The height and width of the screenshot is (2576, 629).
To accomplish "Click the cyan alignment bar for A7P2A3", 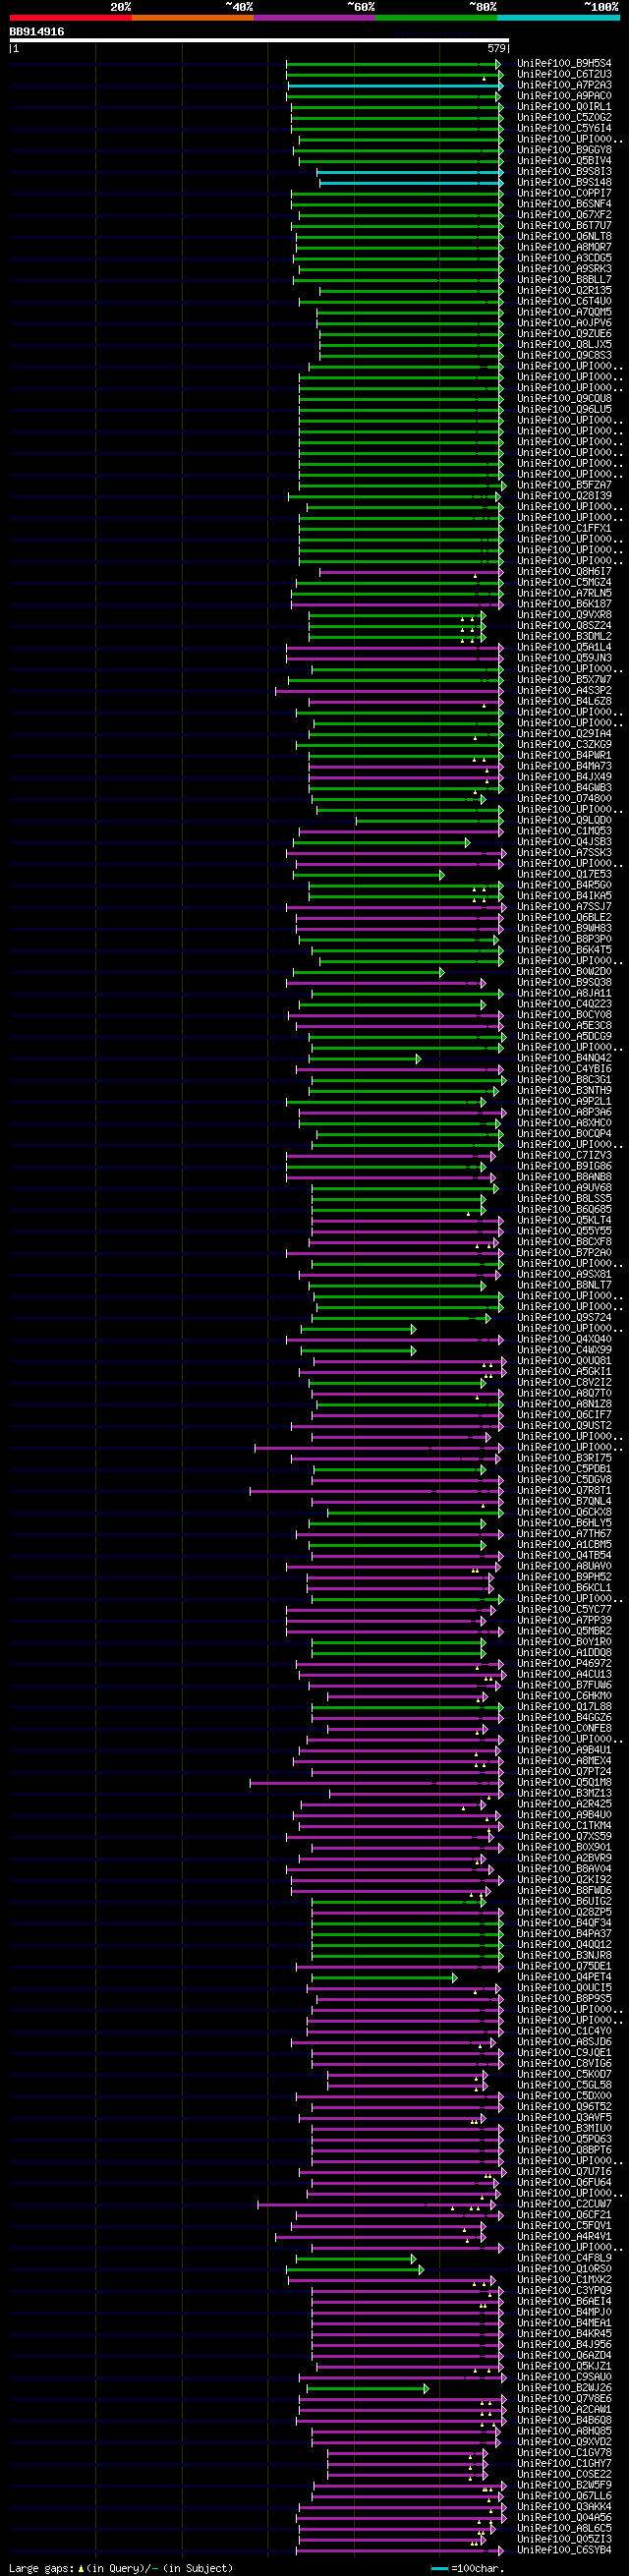I will pyautogui.click(x=395, y=86).
